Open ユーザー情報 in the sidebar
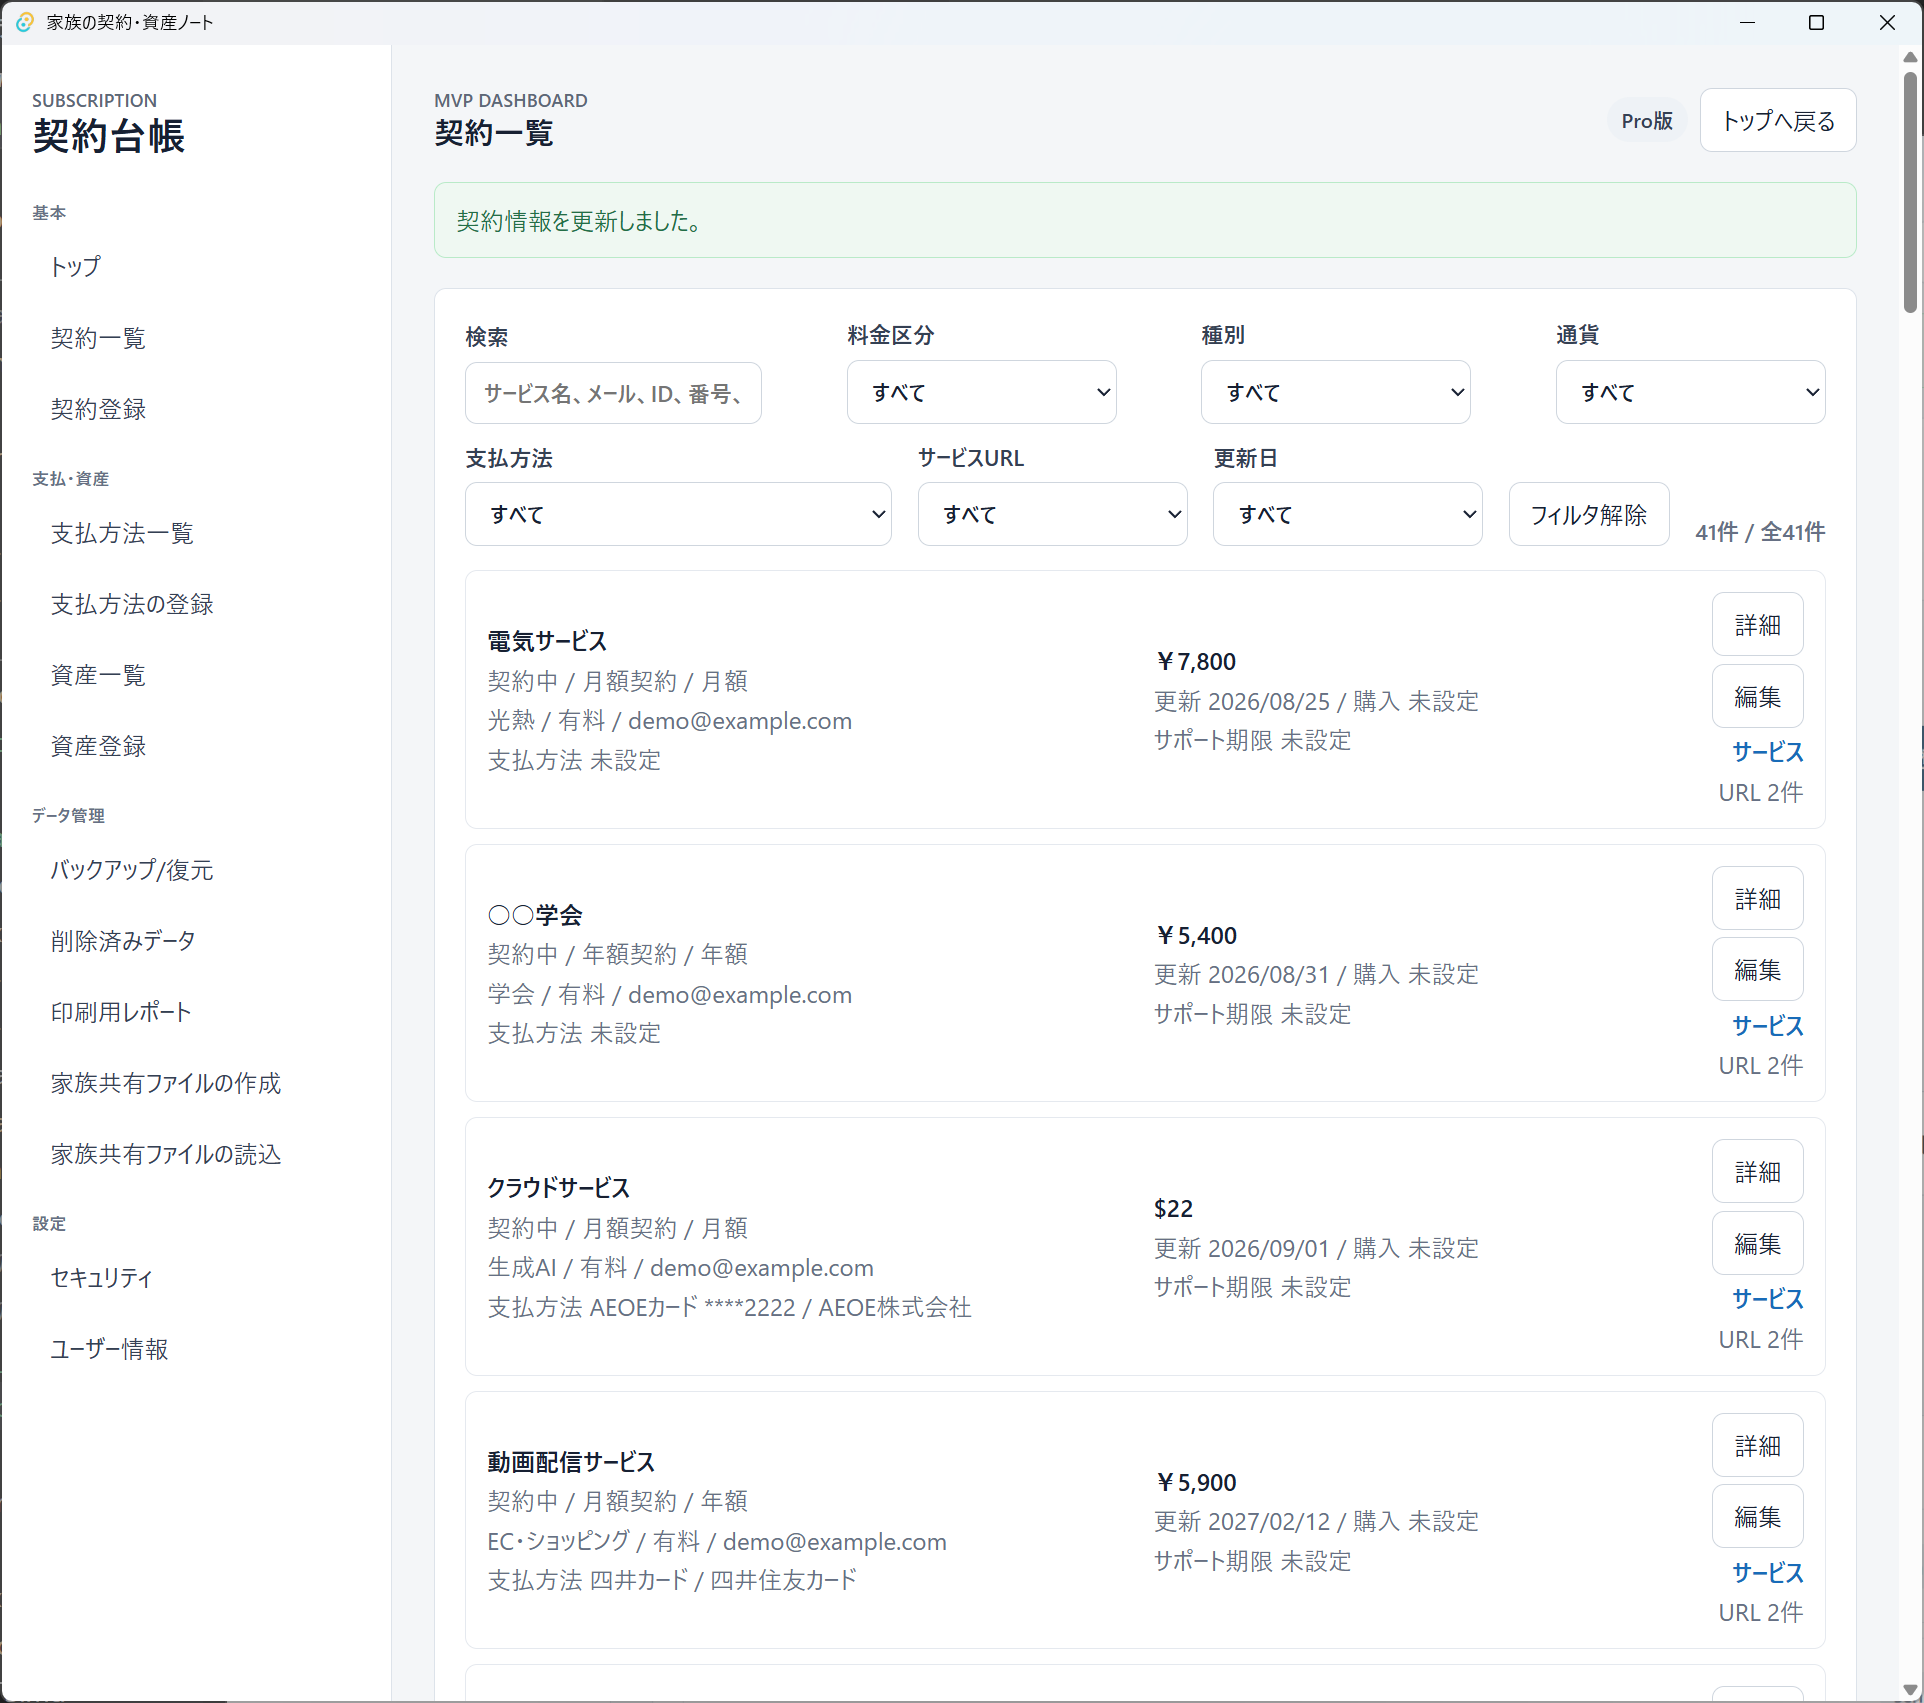Viewport: 1924px width, 1703px height. point(110,1349)
